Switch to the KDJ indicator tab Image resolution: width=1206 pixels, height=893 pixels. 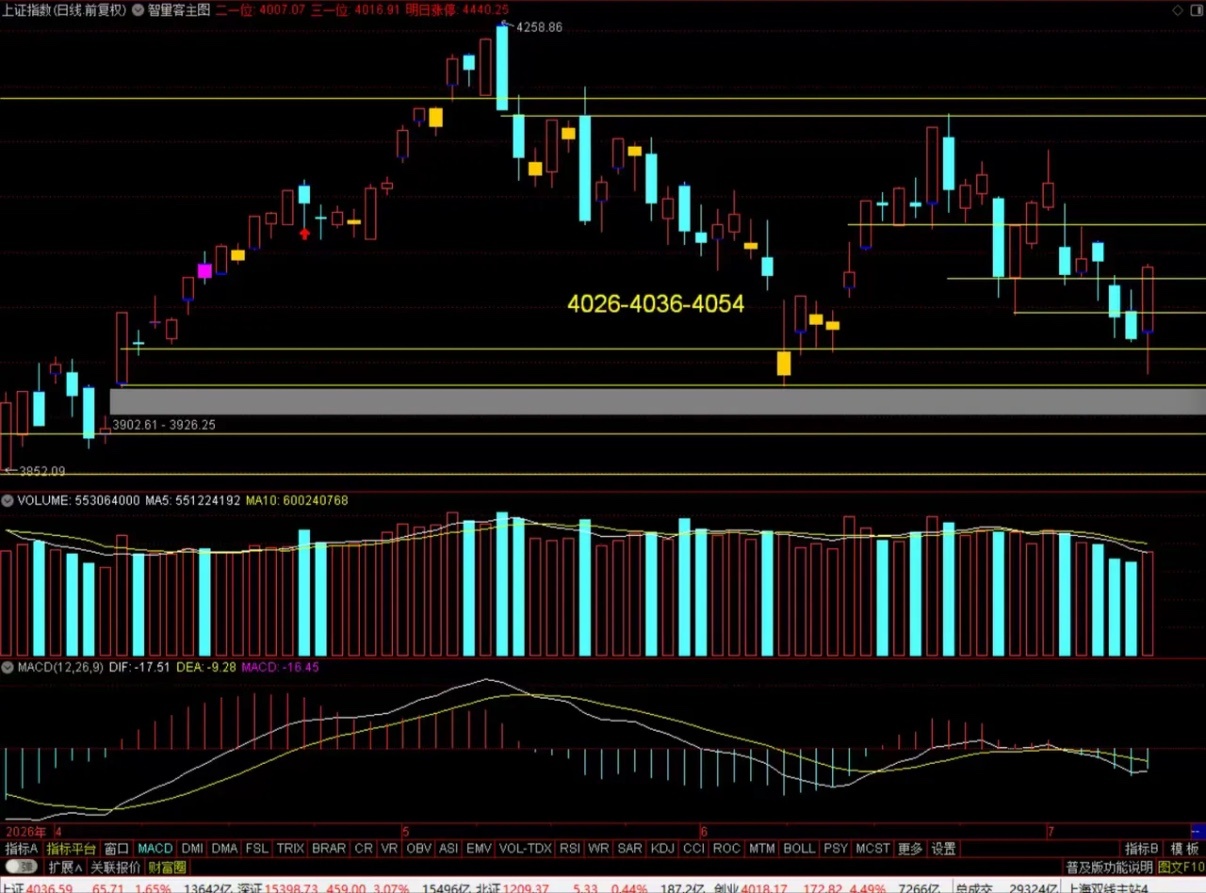click(x=662, y=848)
